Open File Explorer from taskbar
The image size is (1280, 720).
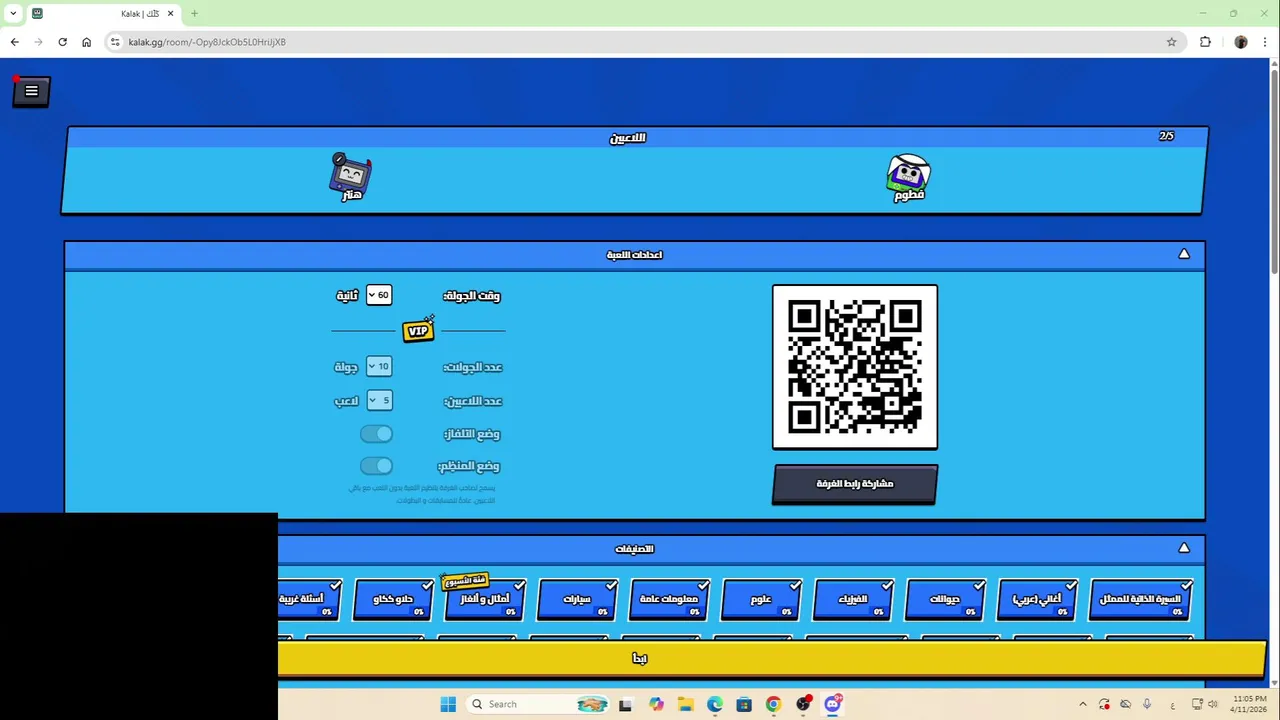coord(685,704)
